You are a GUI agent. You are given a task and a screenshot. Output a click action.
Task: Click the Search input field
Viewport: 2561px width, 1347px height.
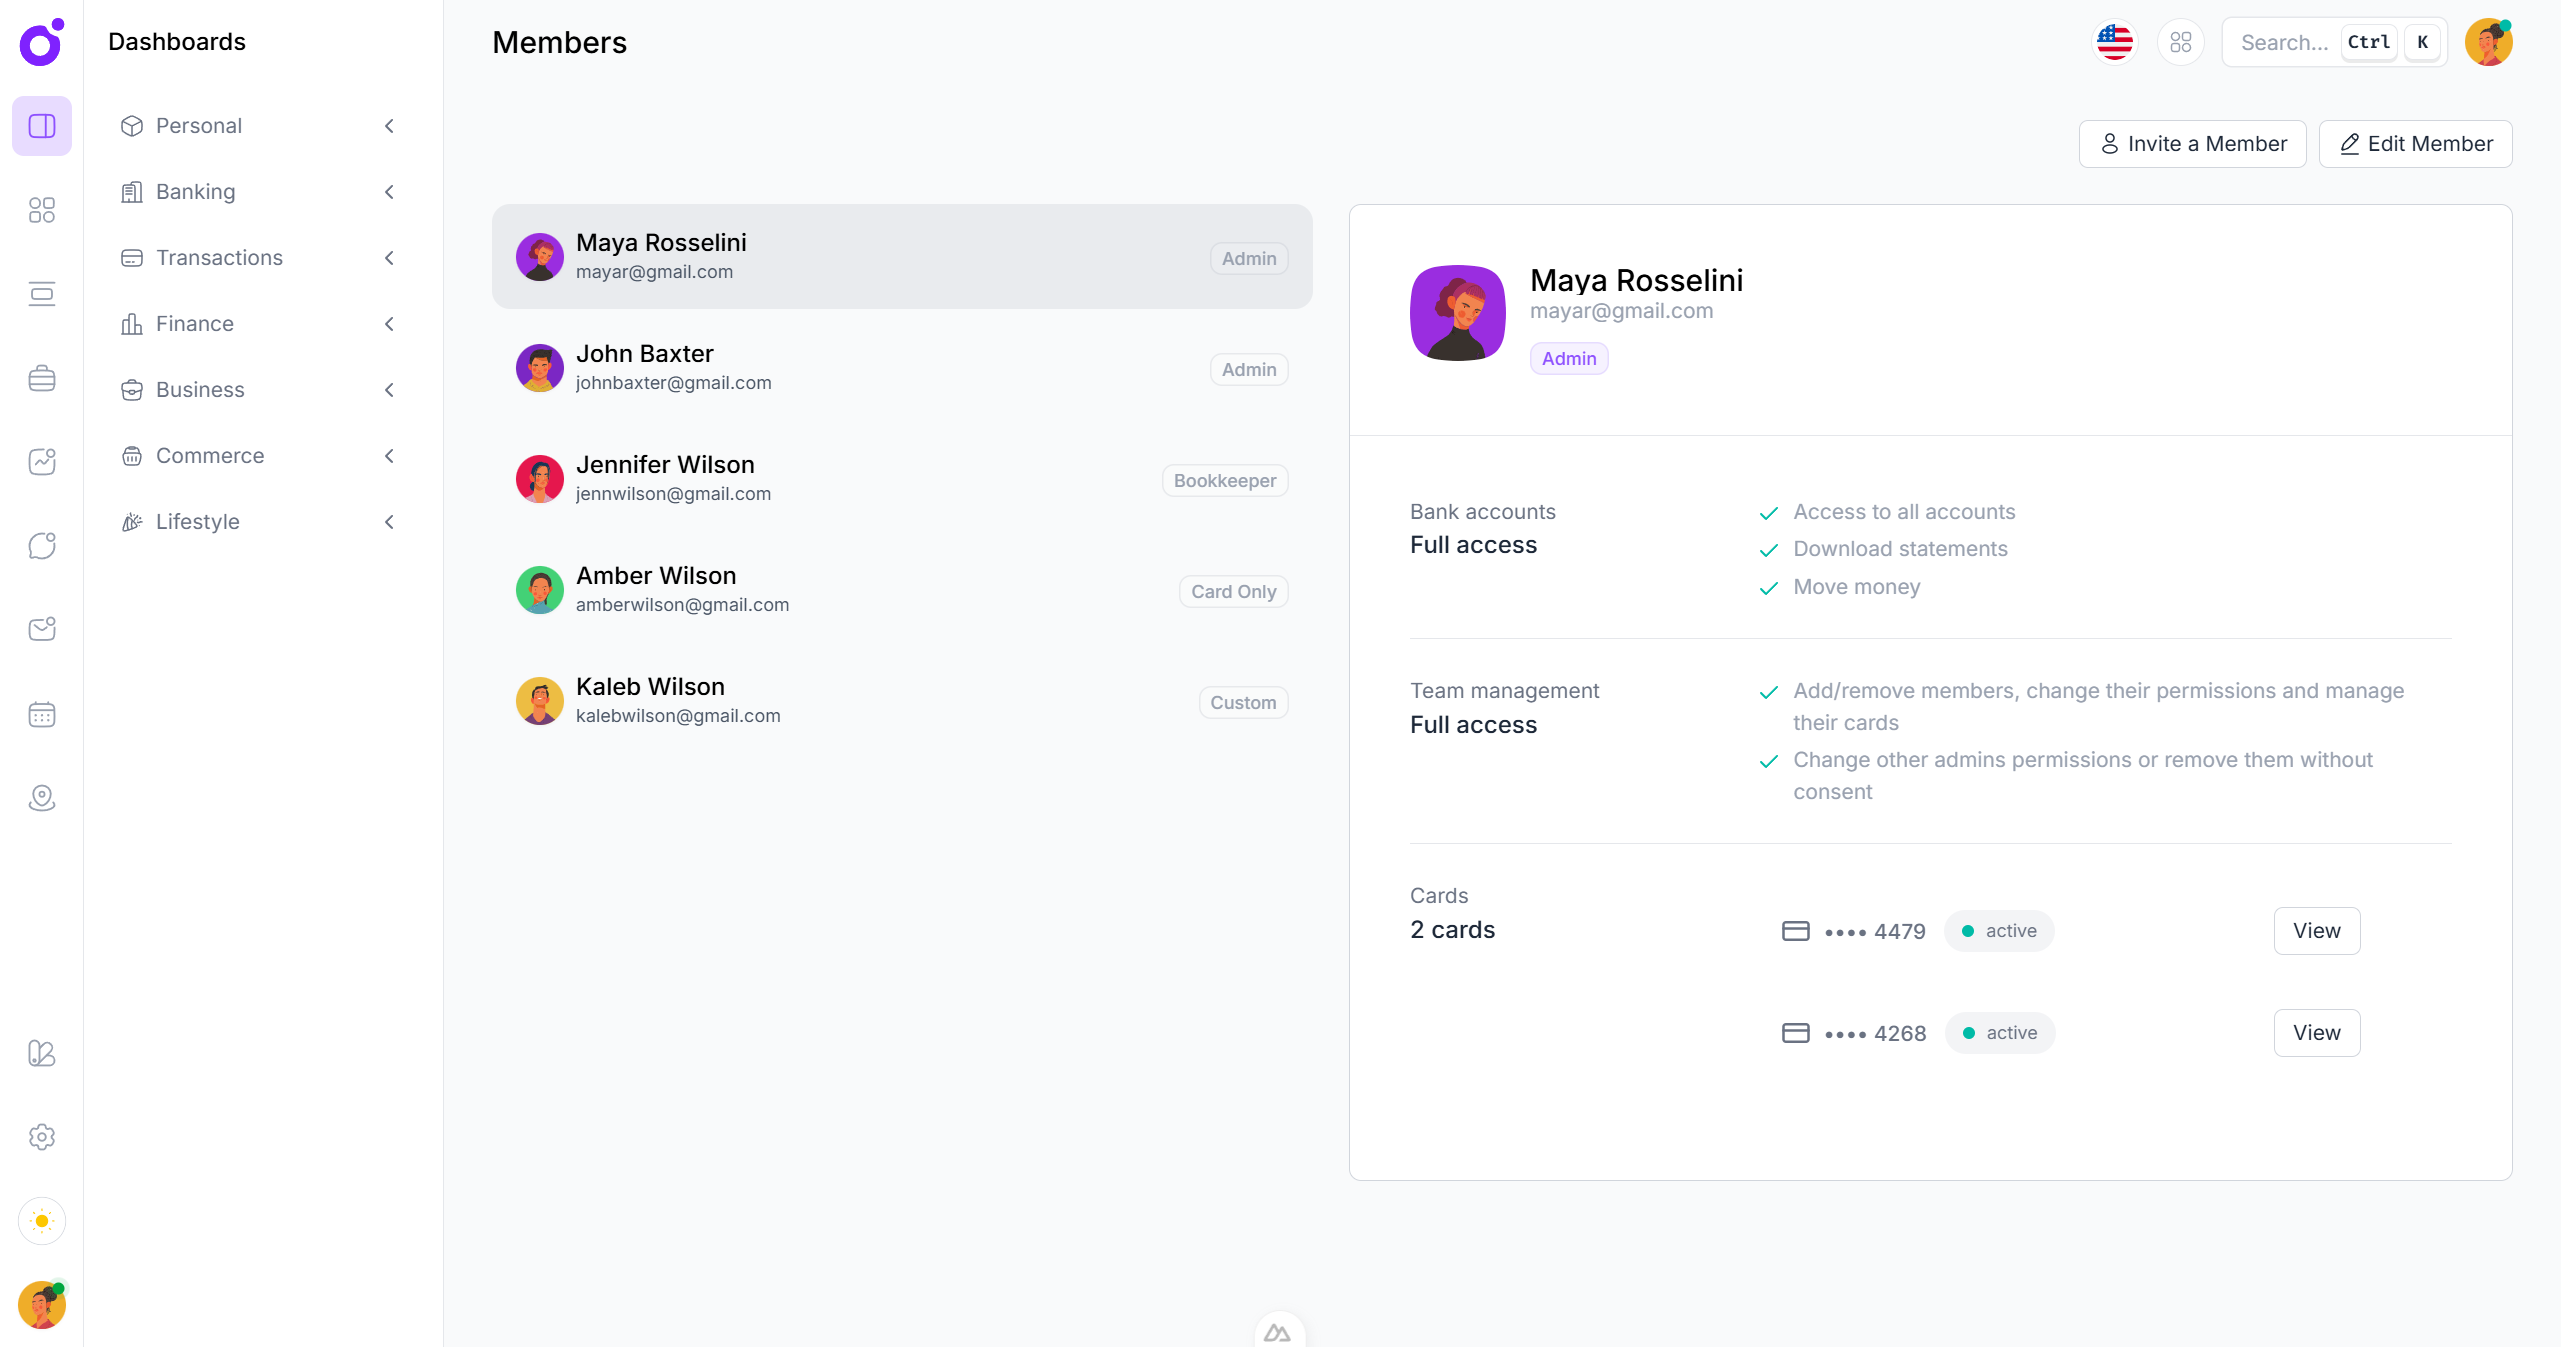point(2284,42)
